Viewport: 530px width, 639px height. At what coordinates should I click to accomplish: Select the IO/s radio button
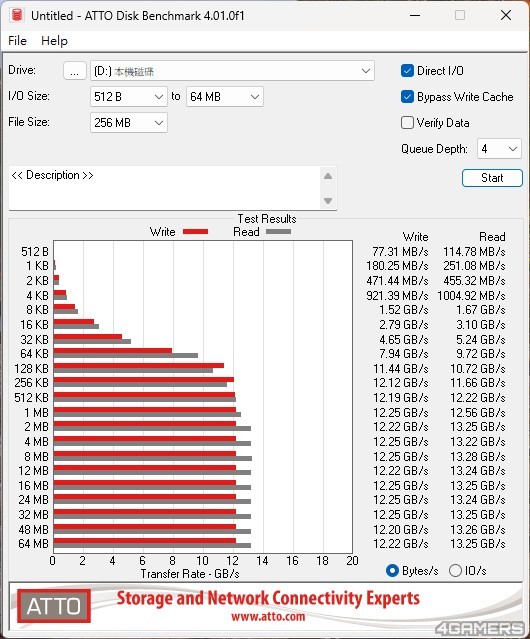click(455, 571)
